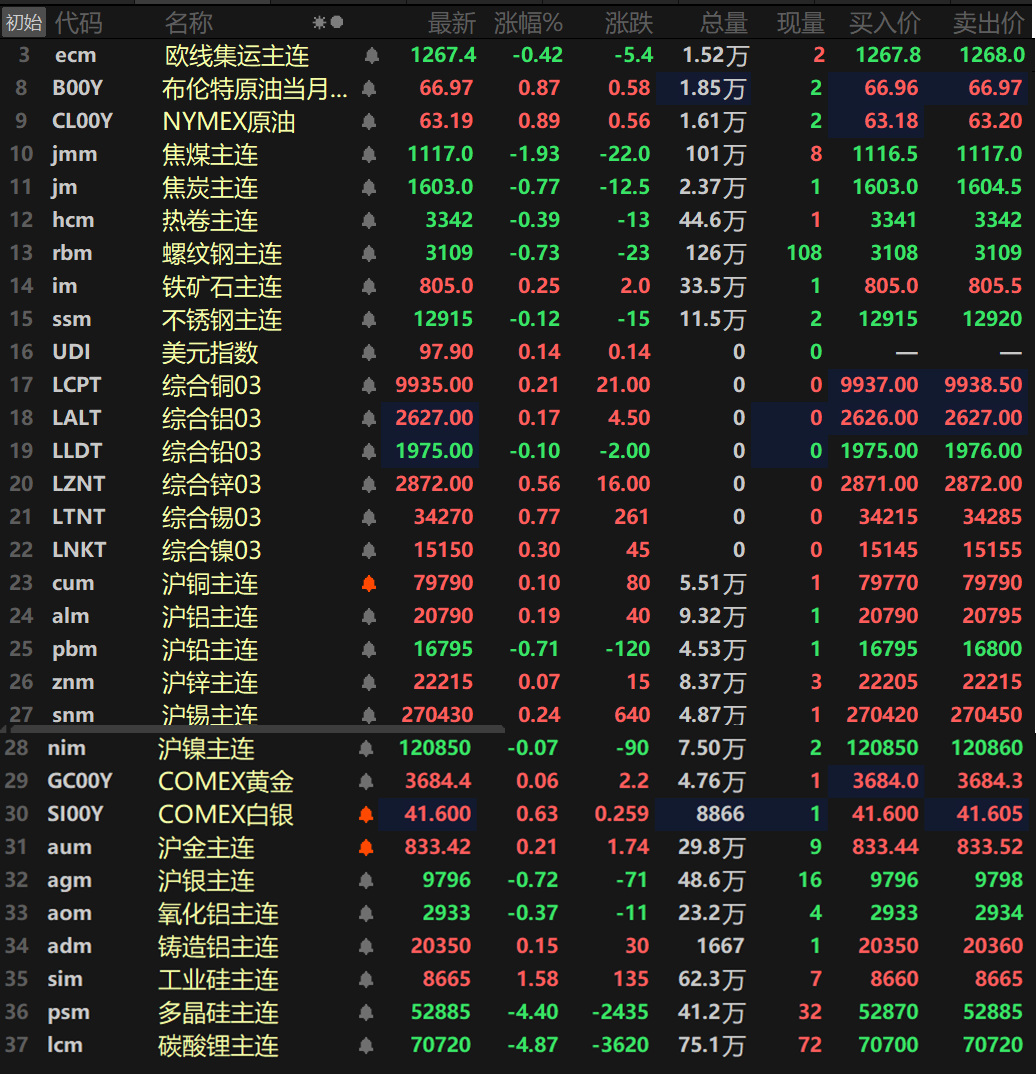The height and width of the screenshot is (1074, 1036).
Task: Sort quotes by 最新 price header
Action: click(451, 22)
